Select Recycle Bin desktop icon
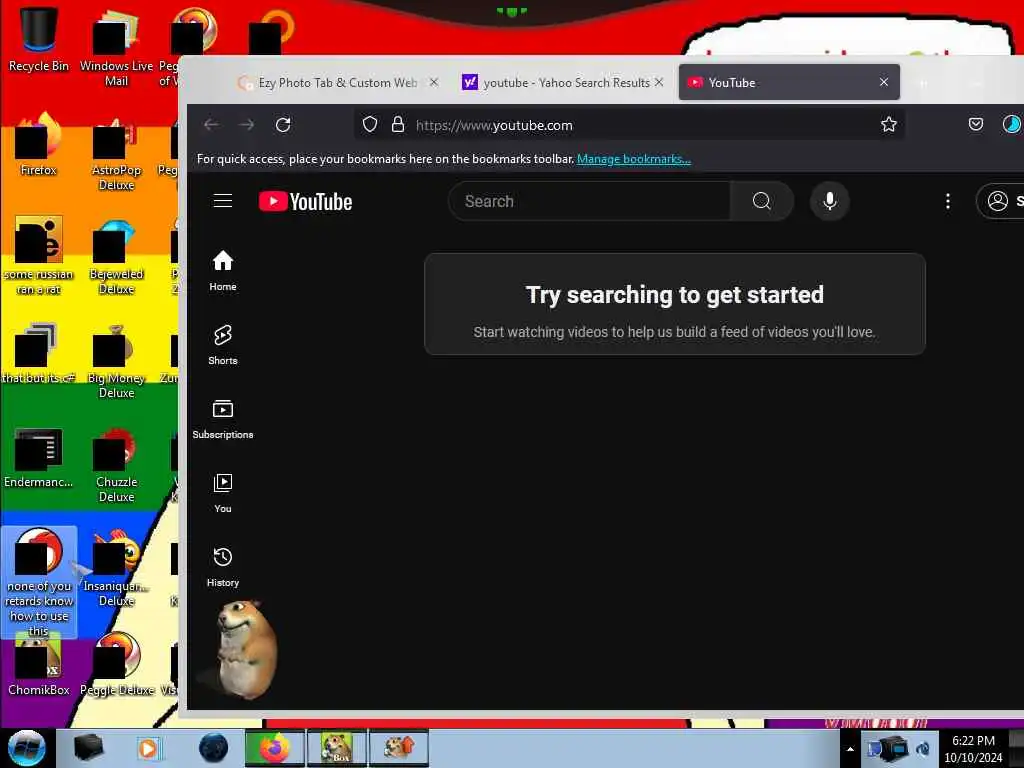Image resolution: width=1024 pixels, height=768 pixels. pyautogui.click(x=39, y=40)
